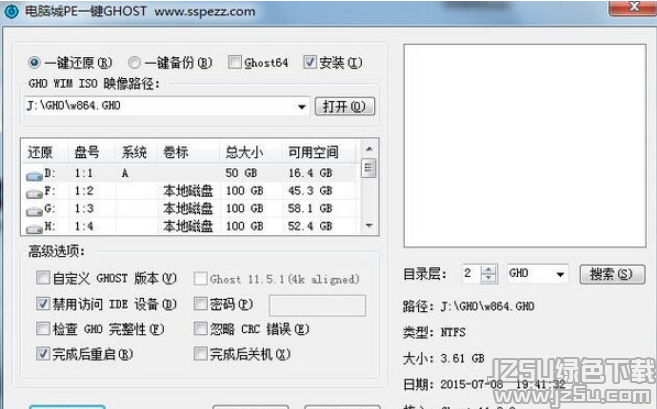
Task: Check 完成后关机(X) checkbox
Action: [201, 354]
